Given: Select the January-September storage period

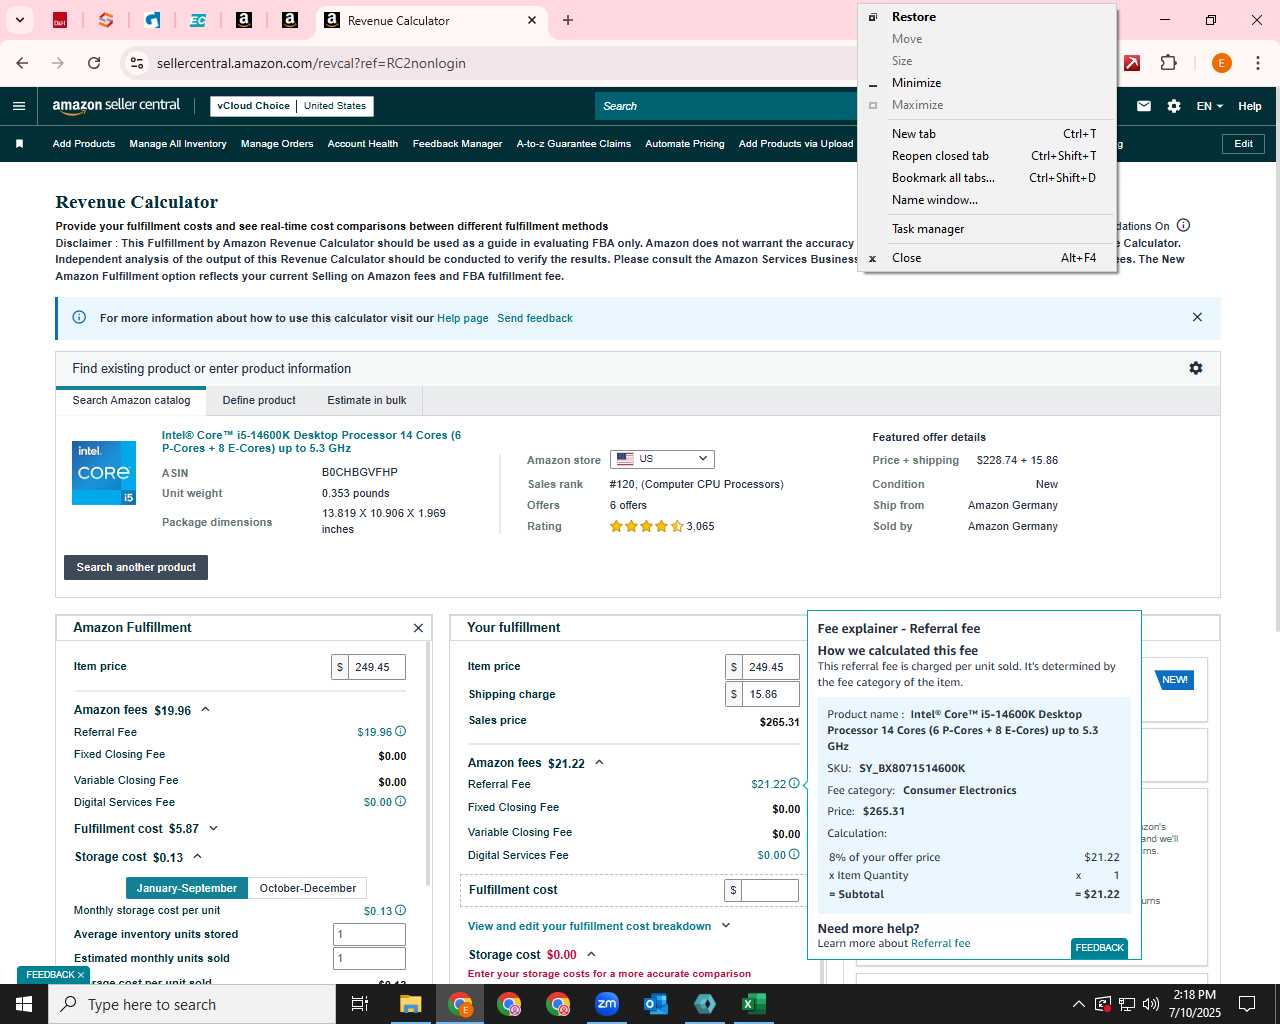Looking at the screenshot, I should [x=186, y=888].
